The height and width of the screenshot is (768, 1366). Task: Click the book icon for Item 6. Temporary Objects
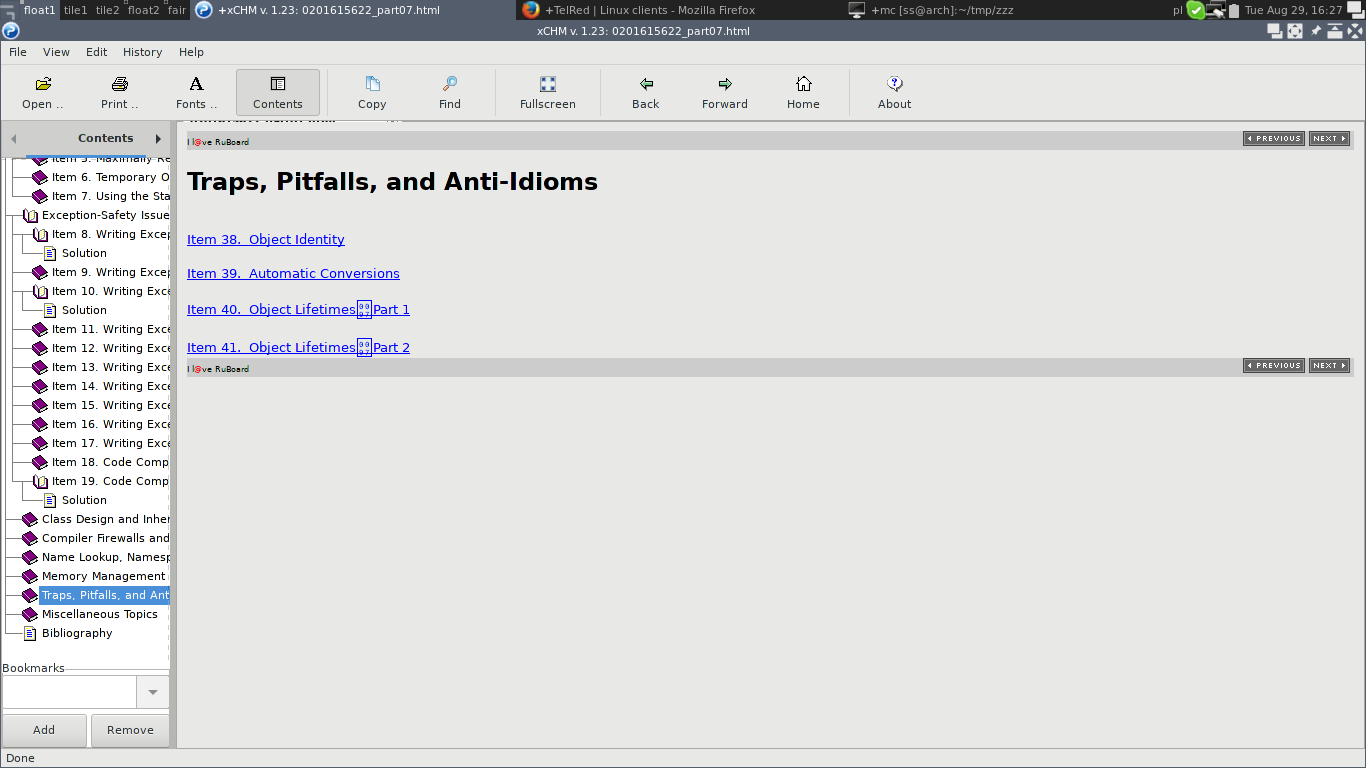[x=40, y=177]
